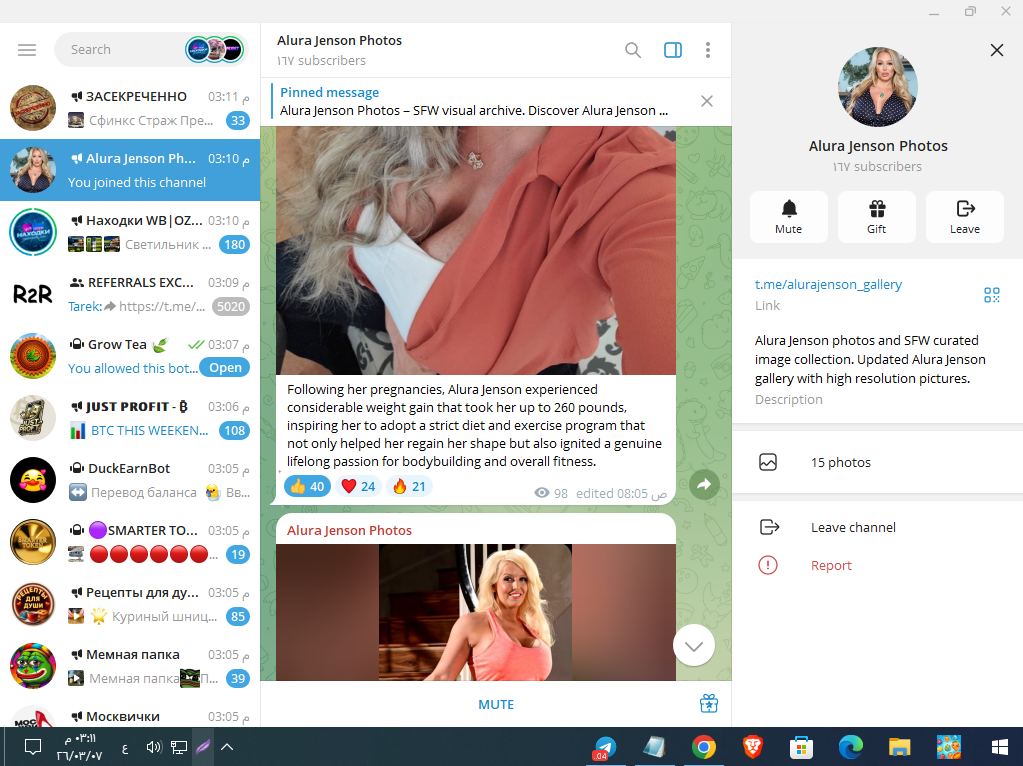Image resolution: width=1023 pixels, height=766 pixels.
Task: Forward the post with share arrow
Action: tap(704, 485)
